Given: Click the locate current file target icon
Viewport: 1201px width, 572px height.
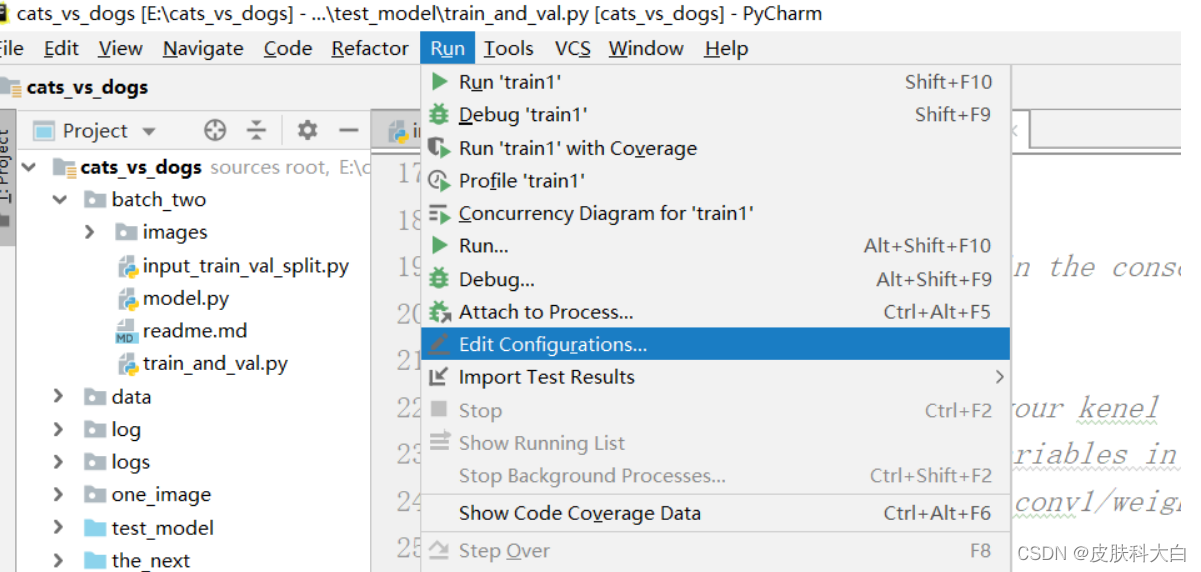Looking at the screenshot, I should point(215,130).
